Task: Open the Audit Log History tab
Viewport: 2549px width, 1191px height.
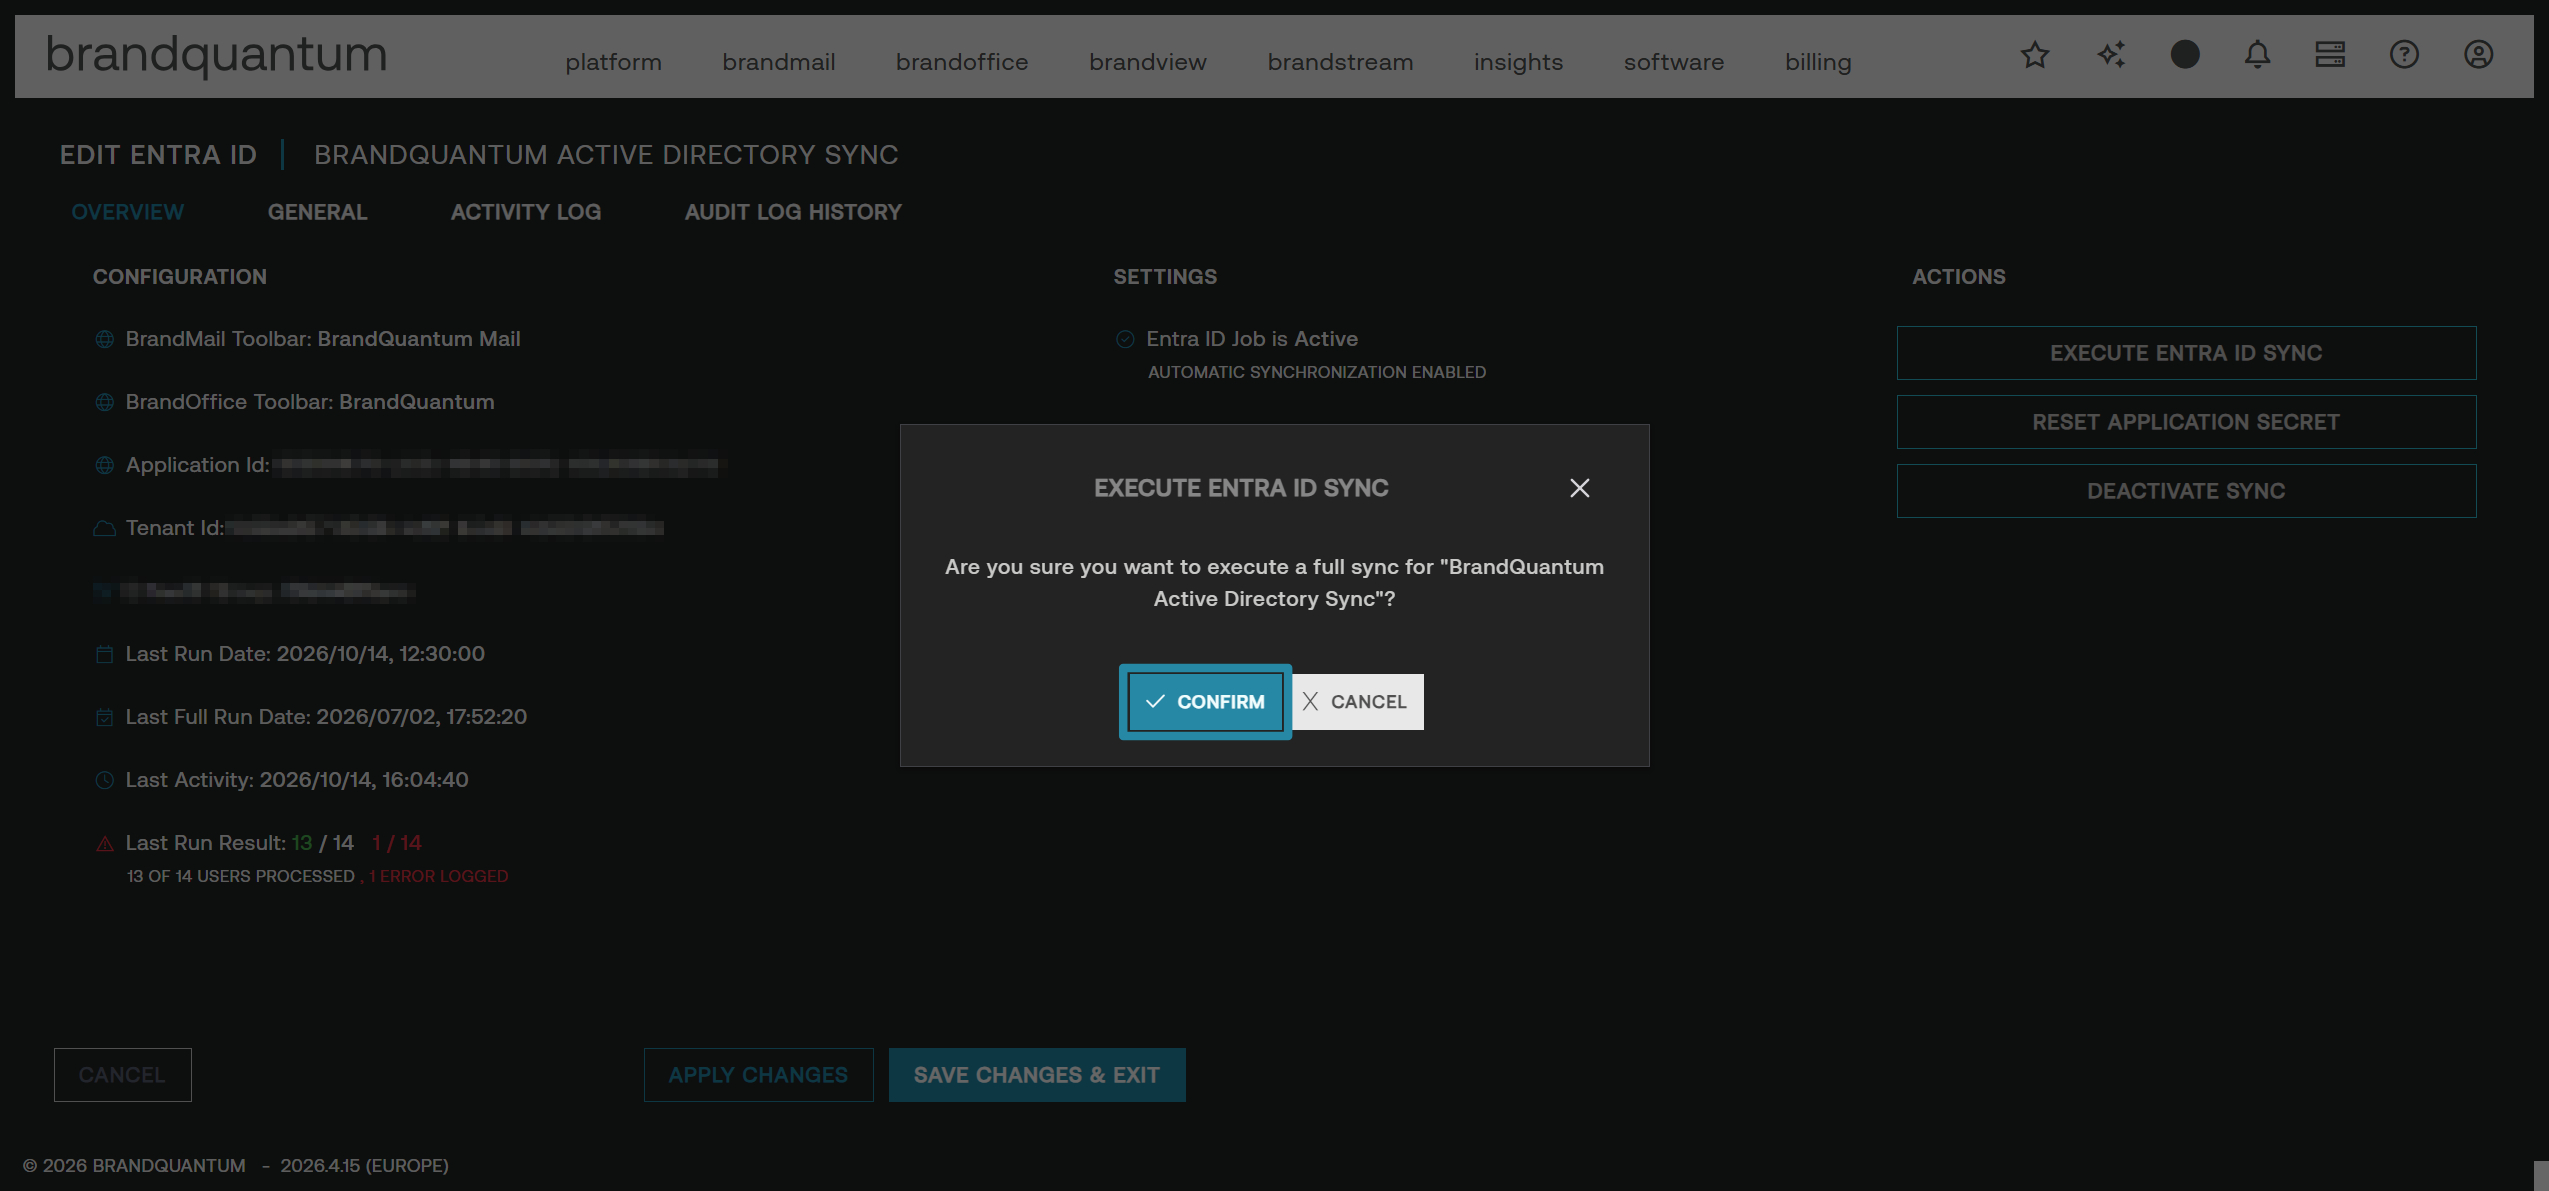Action: pyautogui.click(x=793, y=212)
